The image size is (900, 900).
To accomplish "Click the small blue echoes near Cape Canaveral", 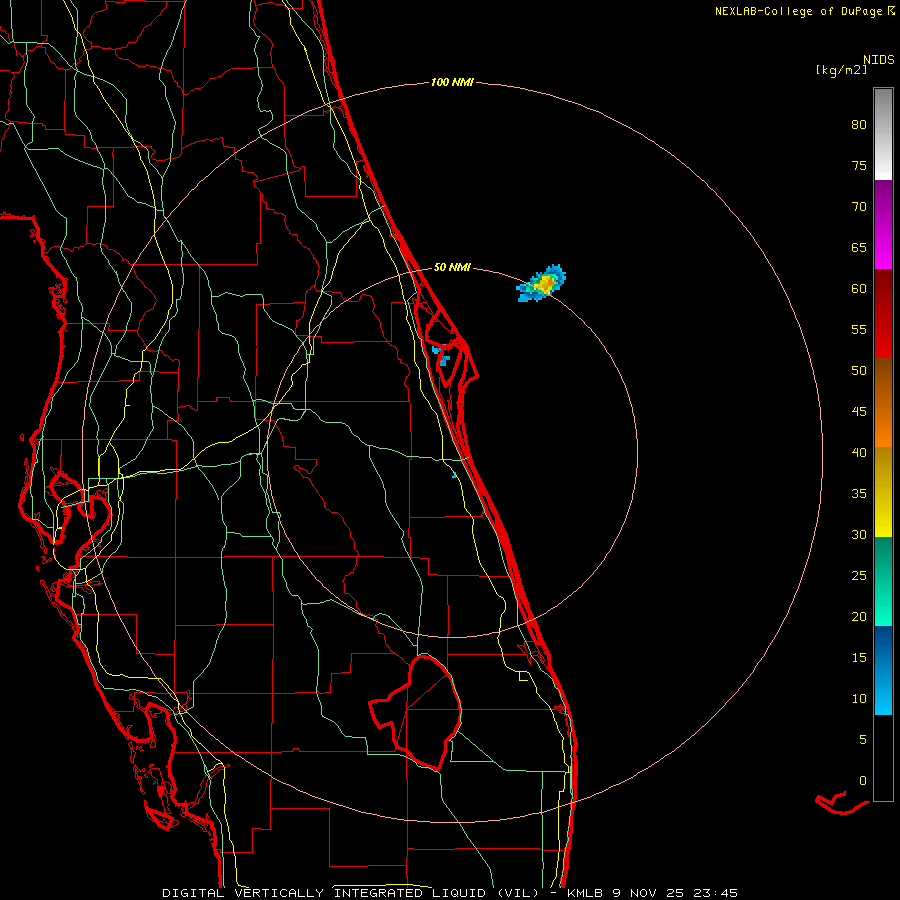I will pos(441,356).
